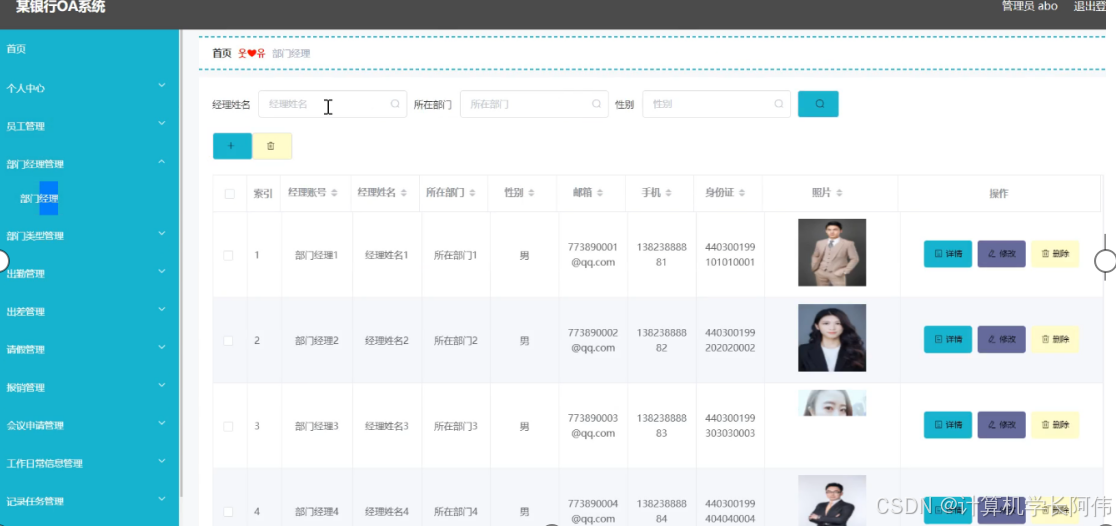Collapse 部门经理管理 sidebar menu chevron
This screenshot has height=526, width=1116.
[162, 162]
